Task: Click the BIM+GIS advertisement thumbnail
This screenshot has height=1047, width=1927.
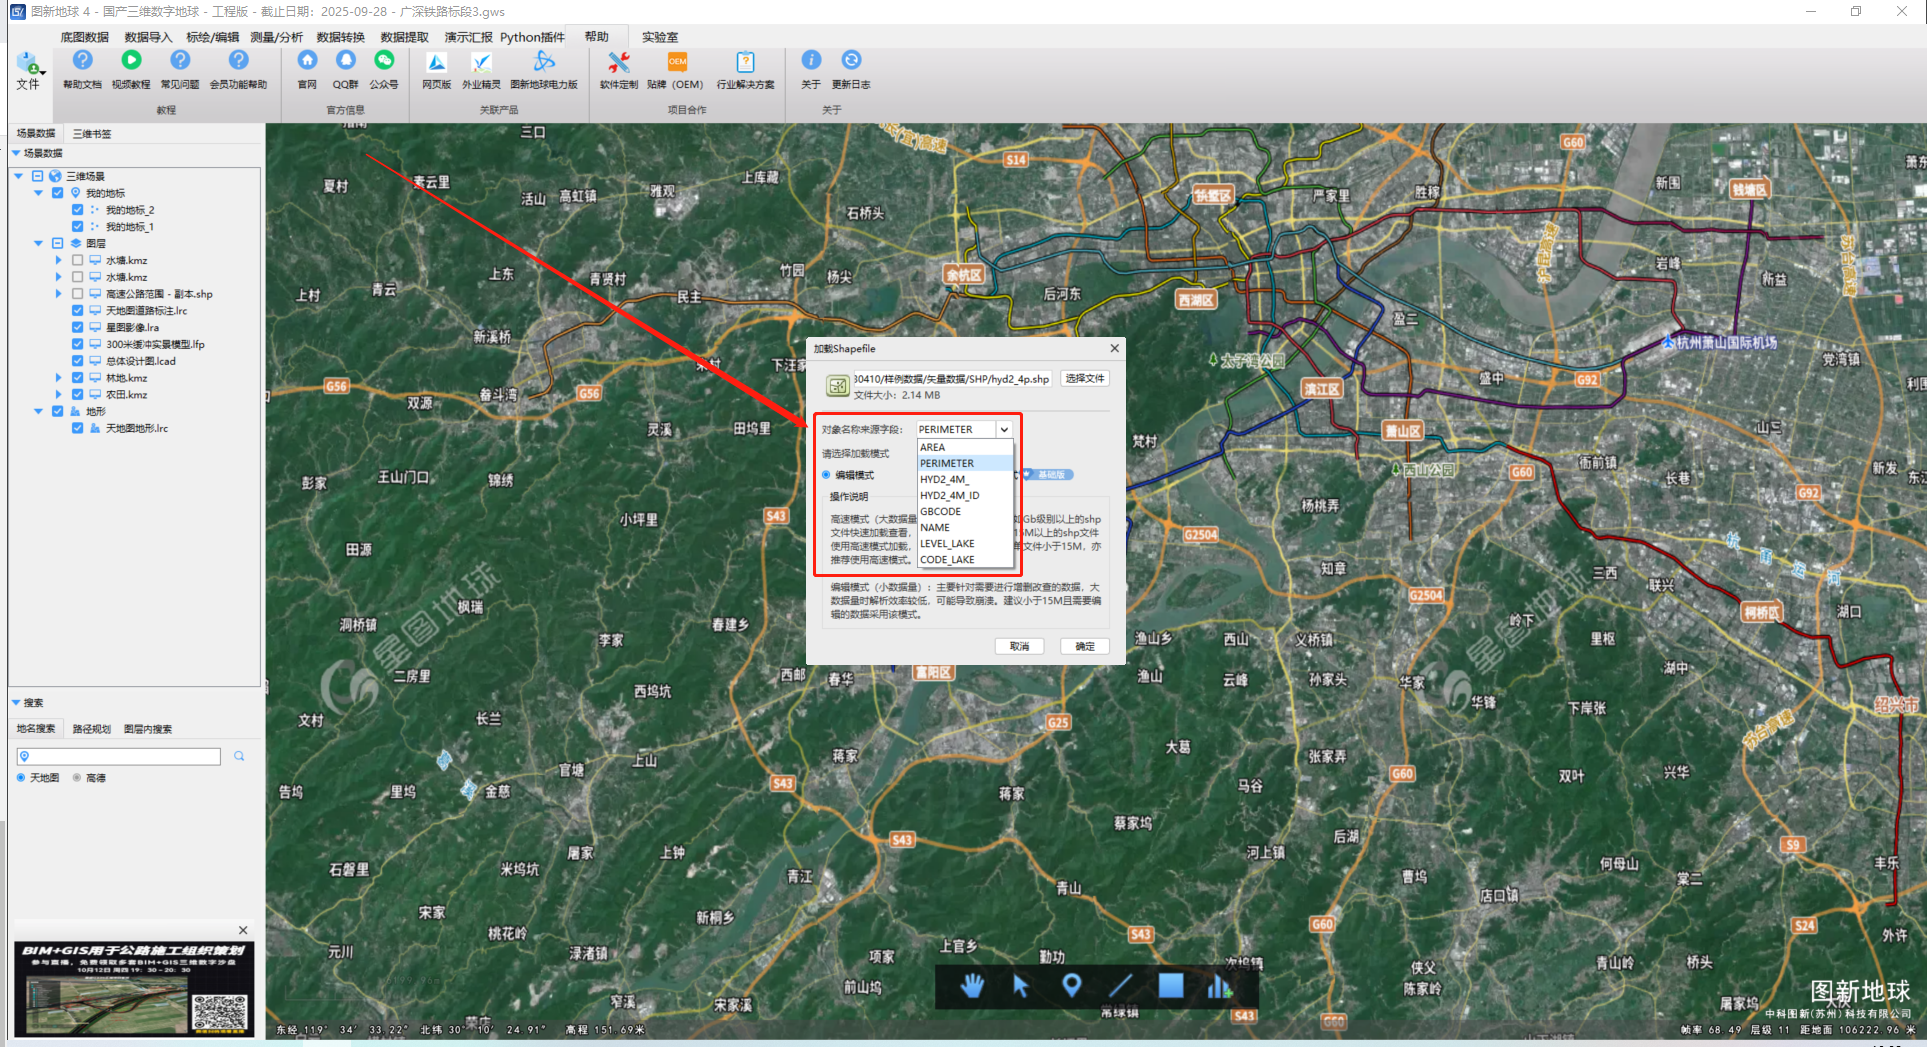Action: [133, 988]
